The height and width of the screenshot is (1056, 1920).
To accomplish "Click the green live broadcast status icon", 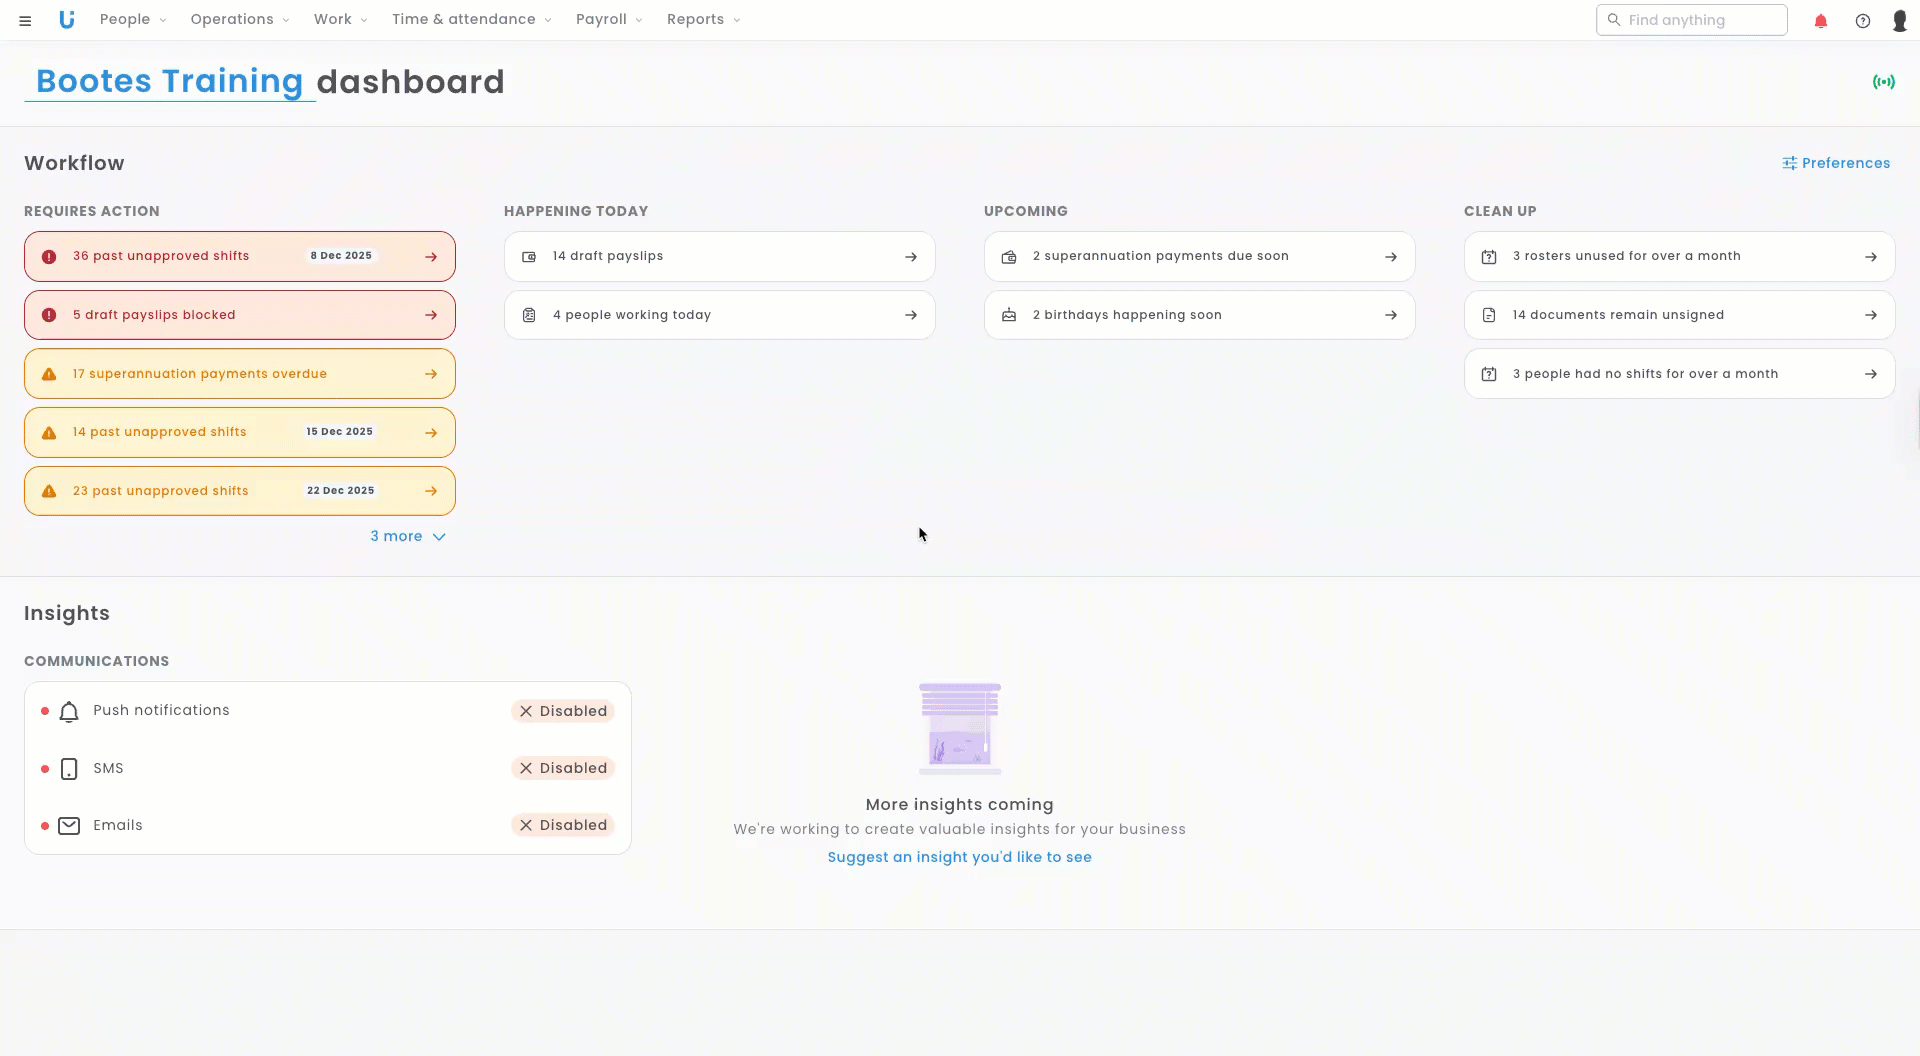I will tap(1884, 82).
